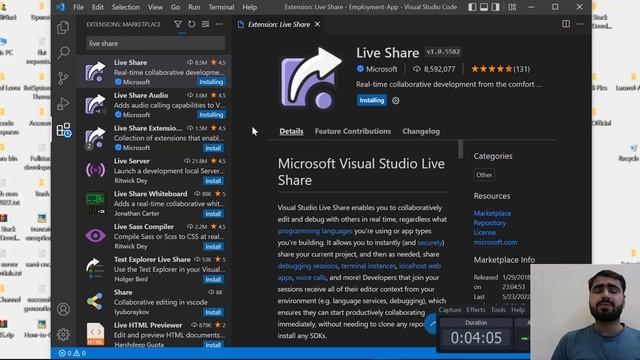640x360 pixels.
Task: Install Test Explorer Live Share
Action: point(213,280)
